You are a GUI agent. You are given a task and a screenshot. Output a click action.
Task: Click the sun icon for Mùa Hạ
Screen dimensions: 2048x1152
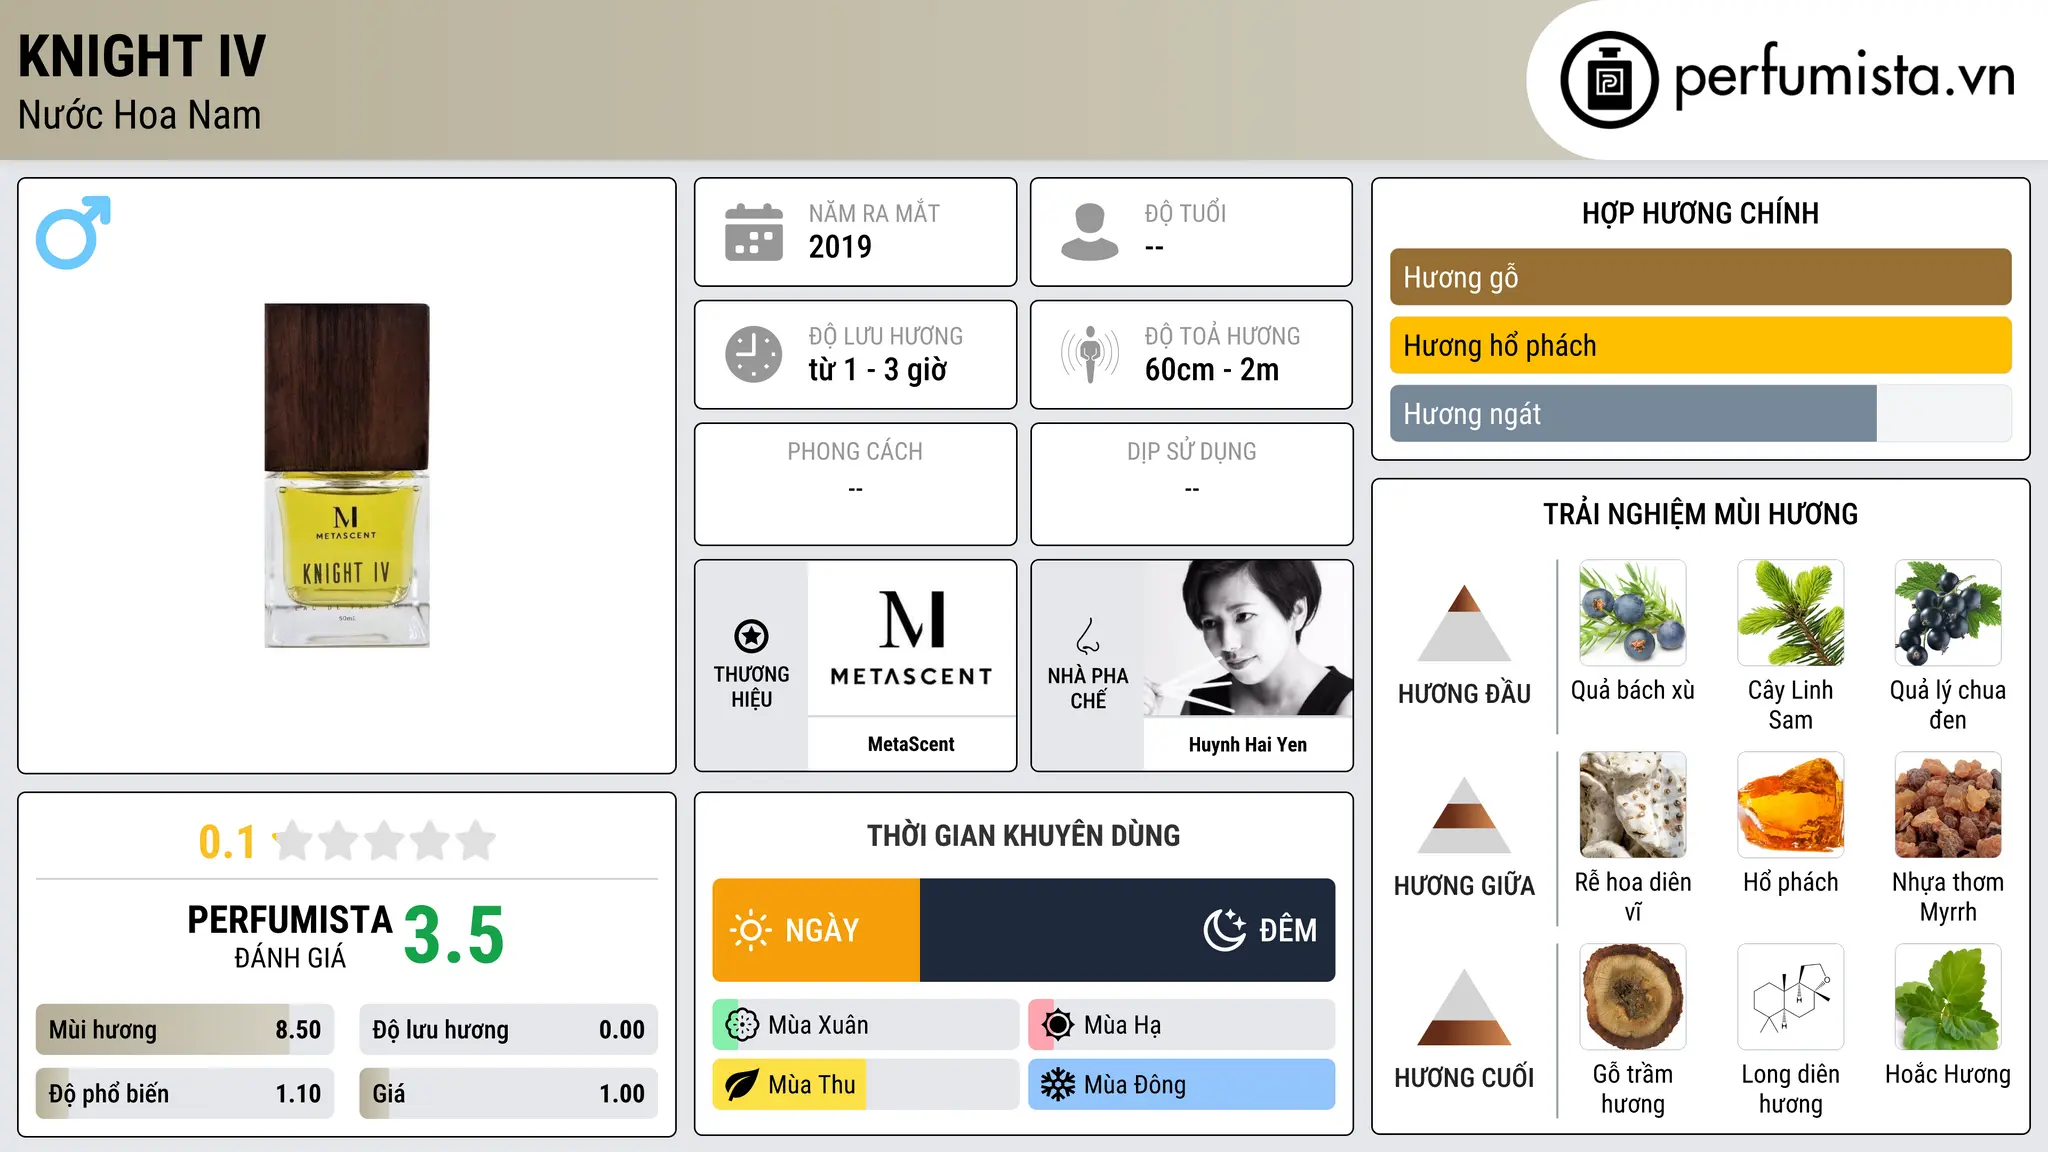point(1058,1025)
